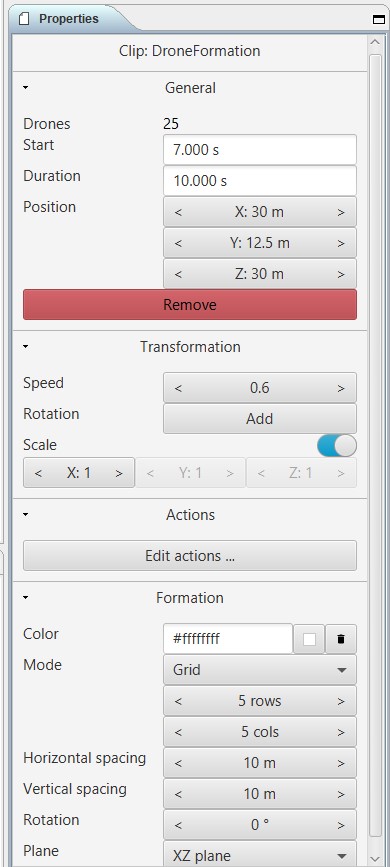390x867 pixels.
Task: Click the Edit actions button
Action: [190, 556]
